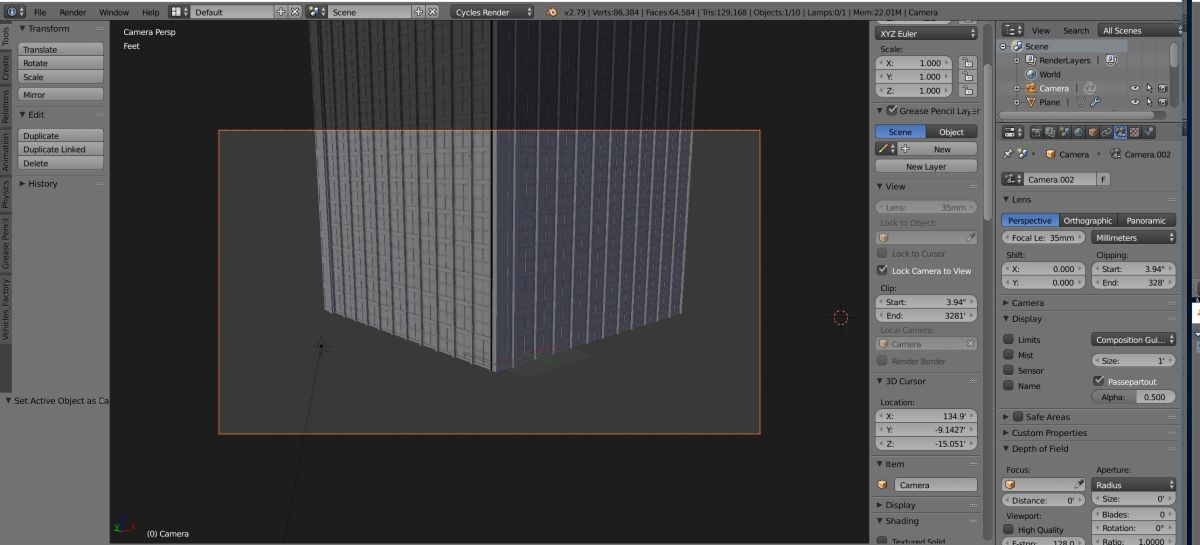Click the Blender logo in the header

pyautogui.click(x=552, y=12)
